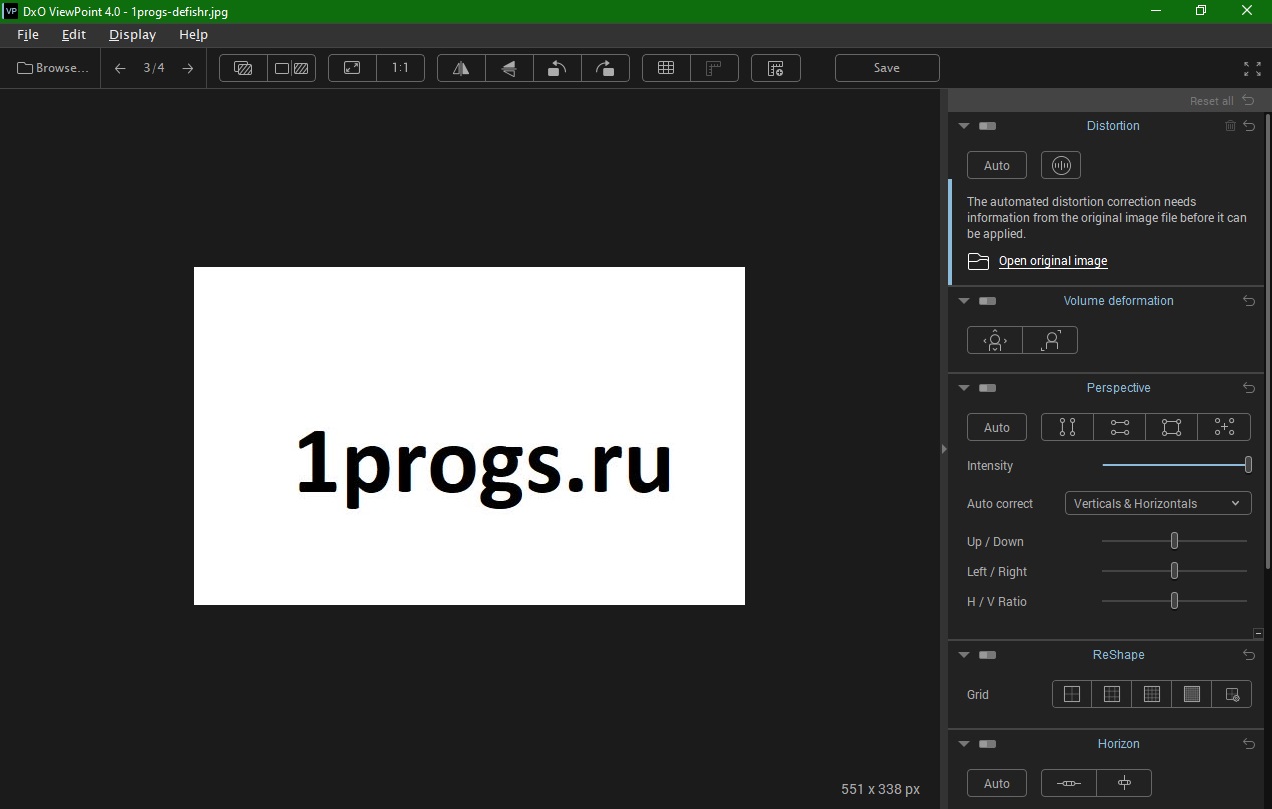Pick the horizontal volume deformation icon
1272x809 pixels.
point(994,340)
